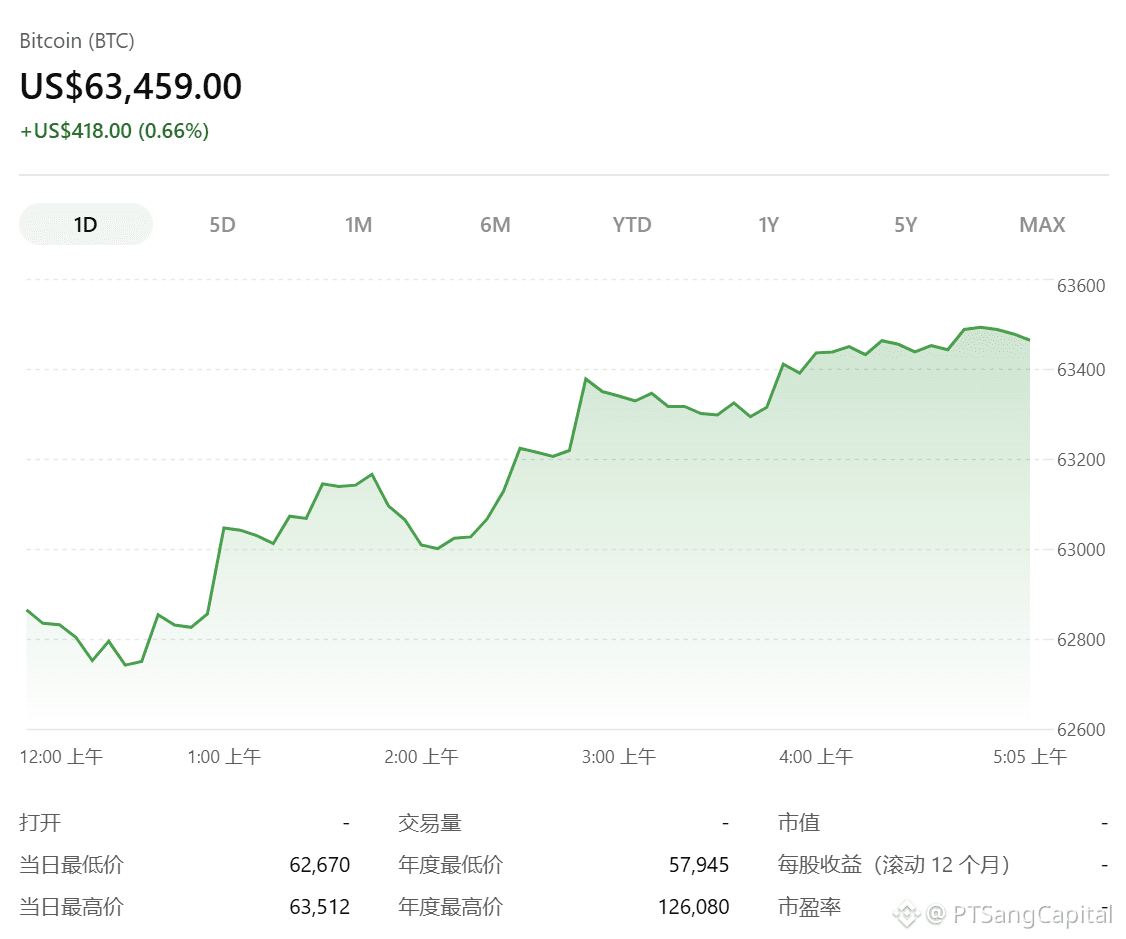Open the 5Y price range
The width and height of the screenshot is (1126, 939).
click(x=906, y=225)
